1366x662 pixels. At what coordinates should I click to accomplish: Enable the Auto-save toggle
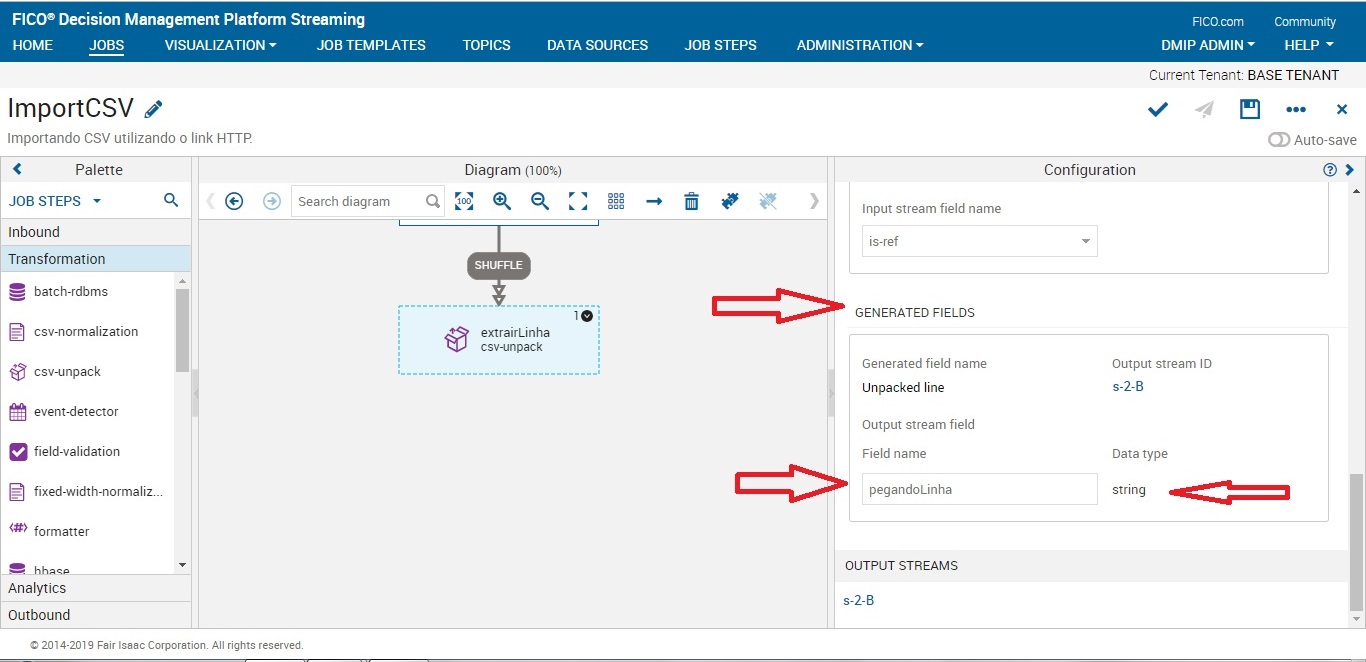pyautogui.click(x=1279, y=140)
